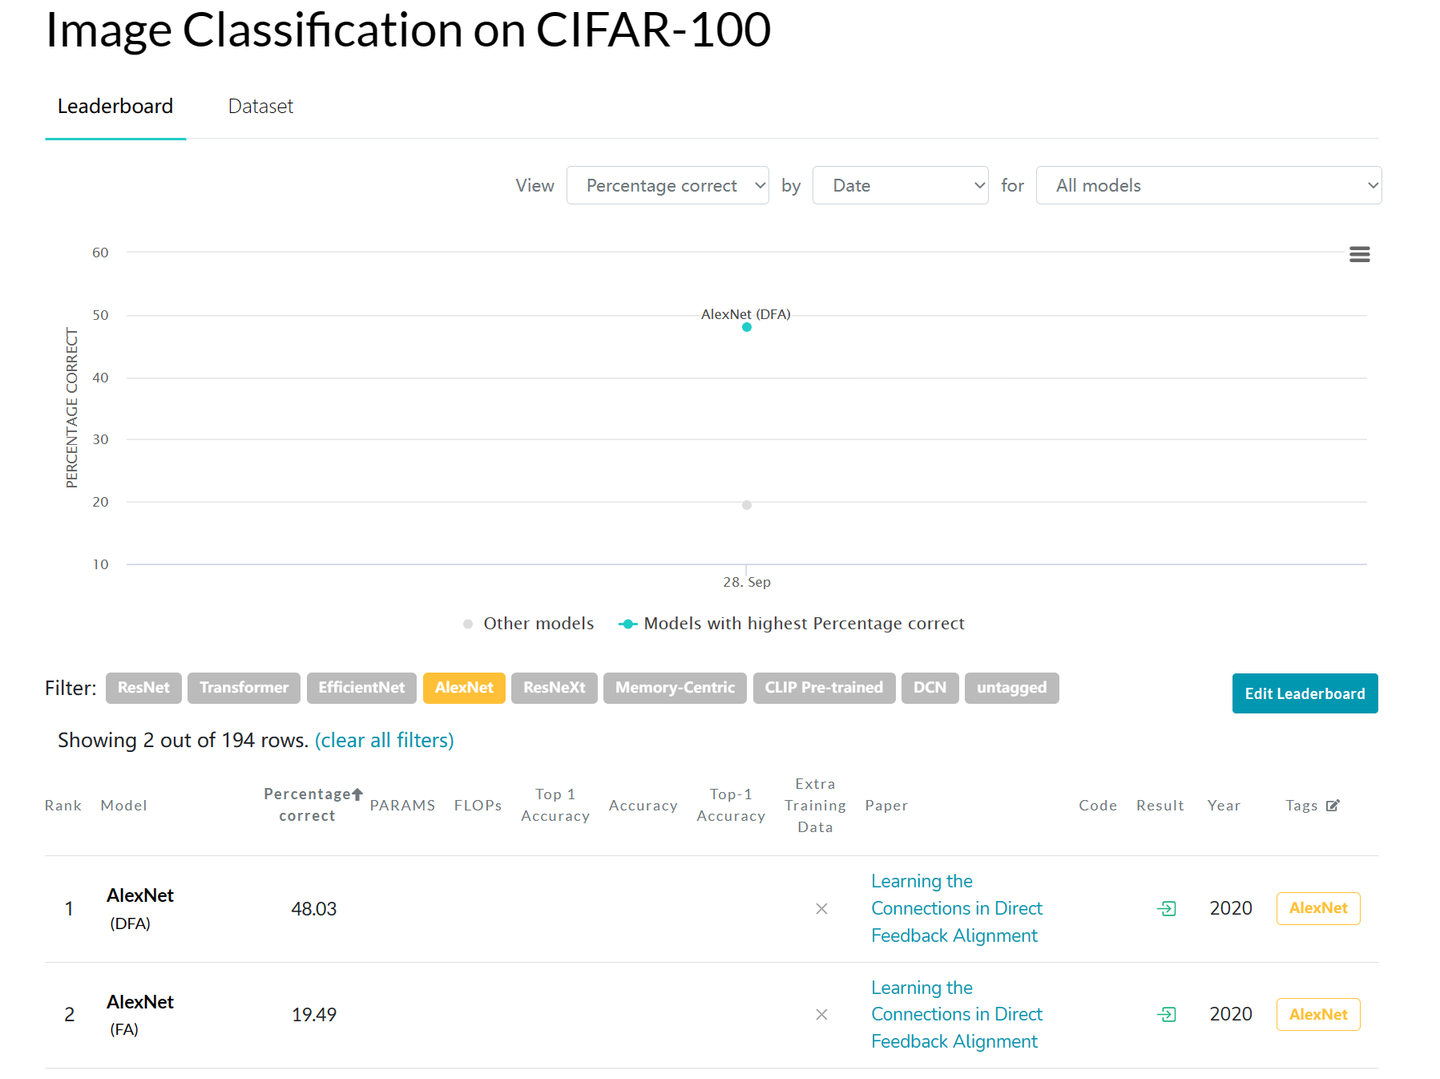Click the teal AlexNet (DFA) chart point
The image size is (1440, 1079).
[x=747, y=327]
